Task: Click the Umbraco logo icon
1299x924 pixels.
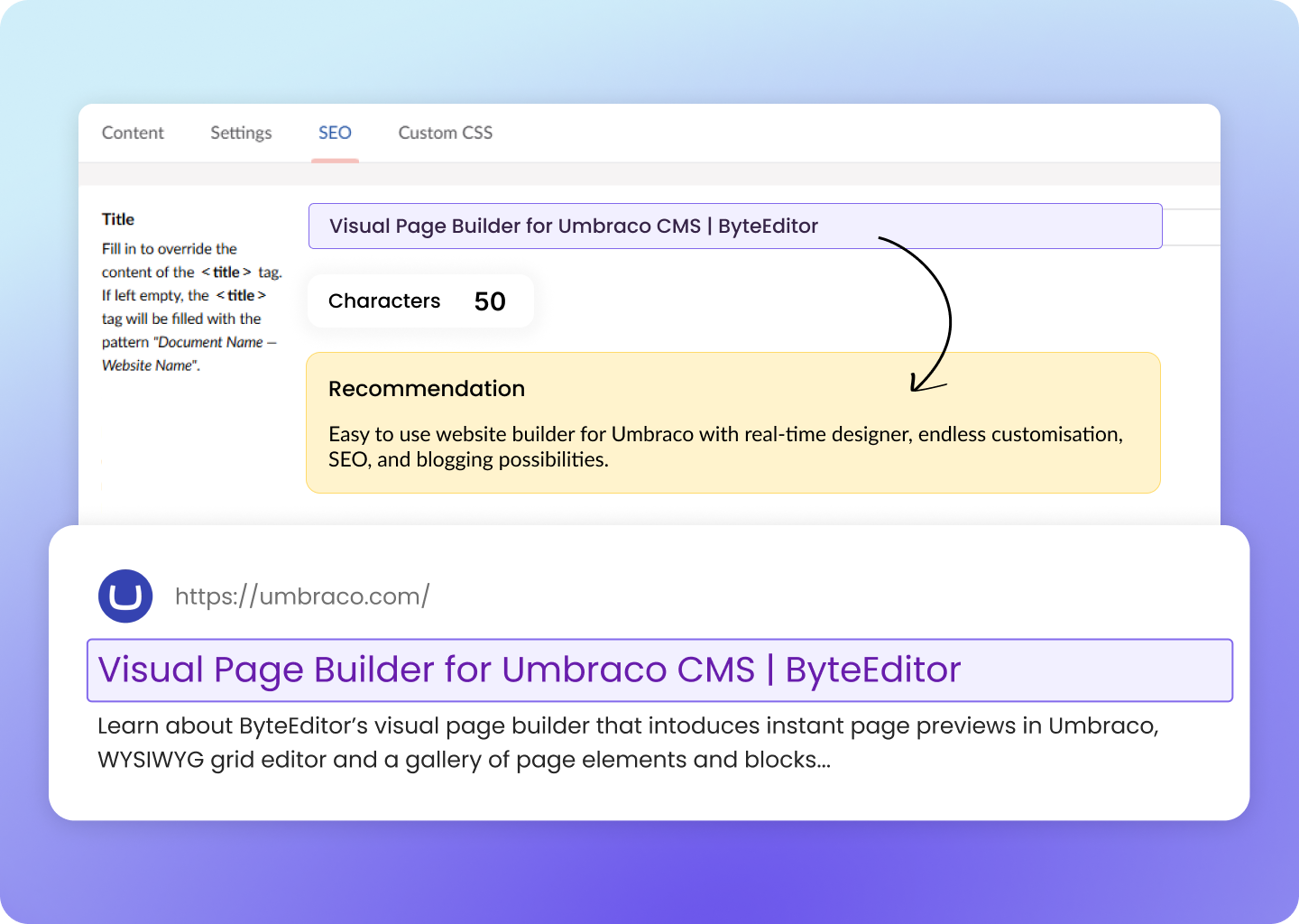Action: 125,597
